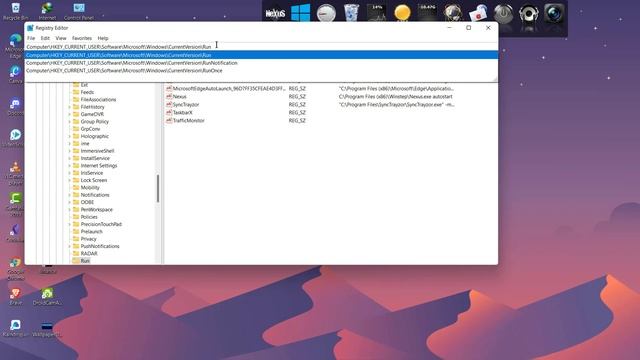Expand the Lock Screen key
The height and width of the screenshot is (360, 640).
point(69,180)
